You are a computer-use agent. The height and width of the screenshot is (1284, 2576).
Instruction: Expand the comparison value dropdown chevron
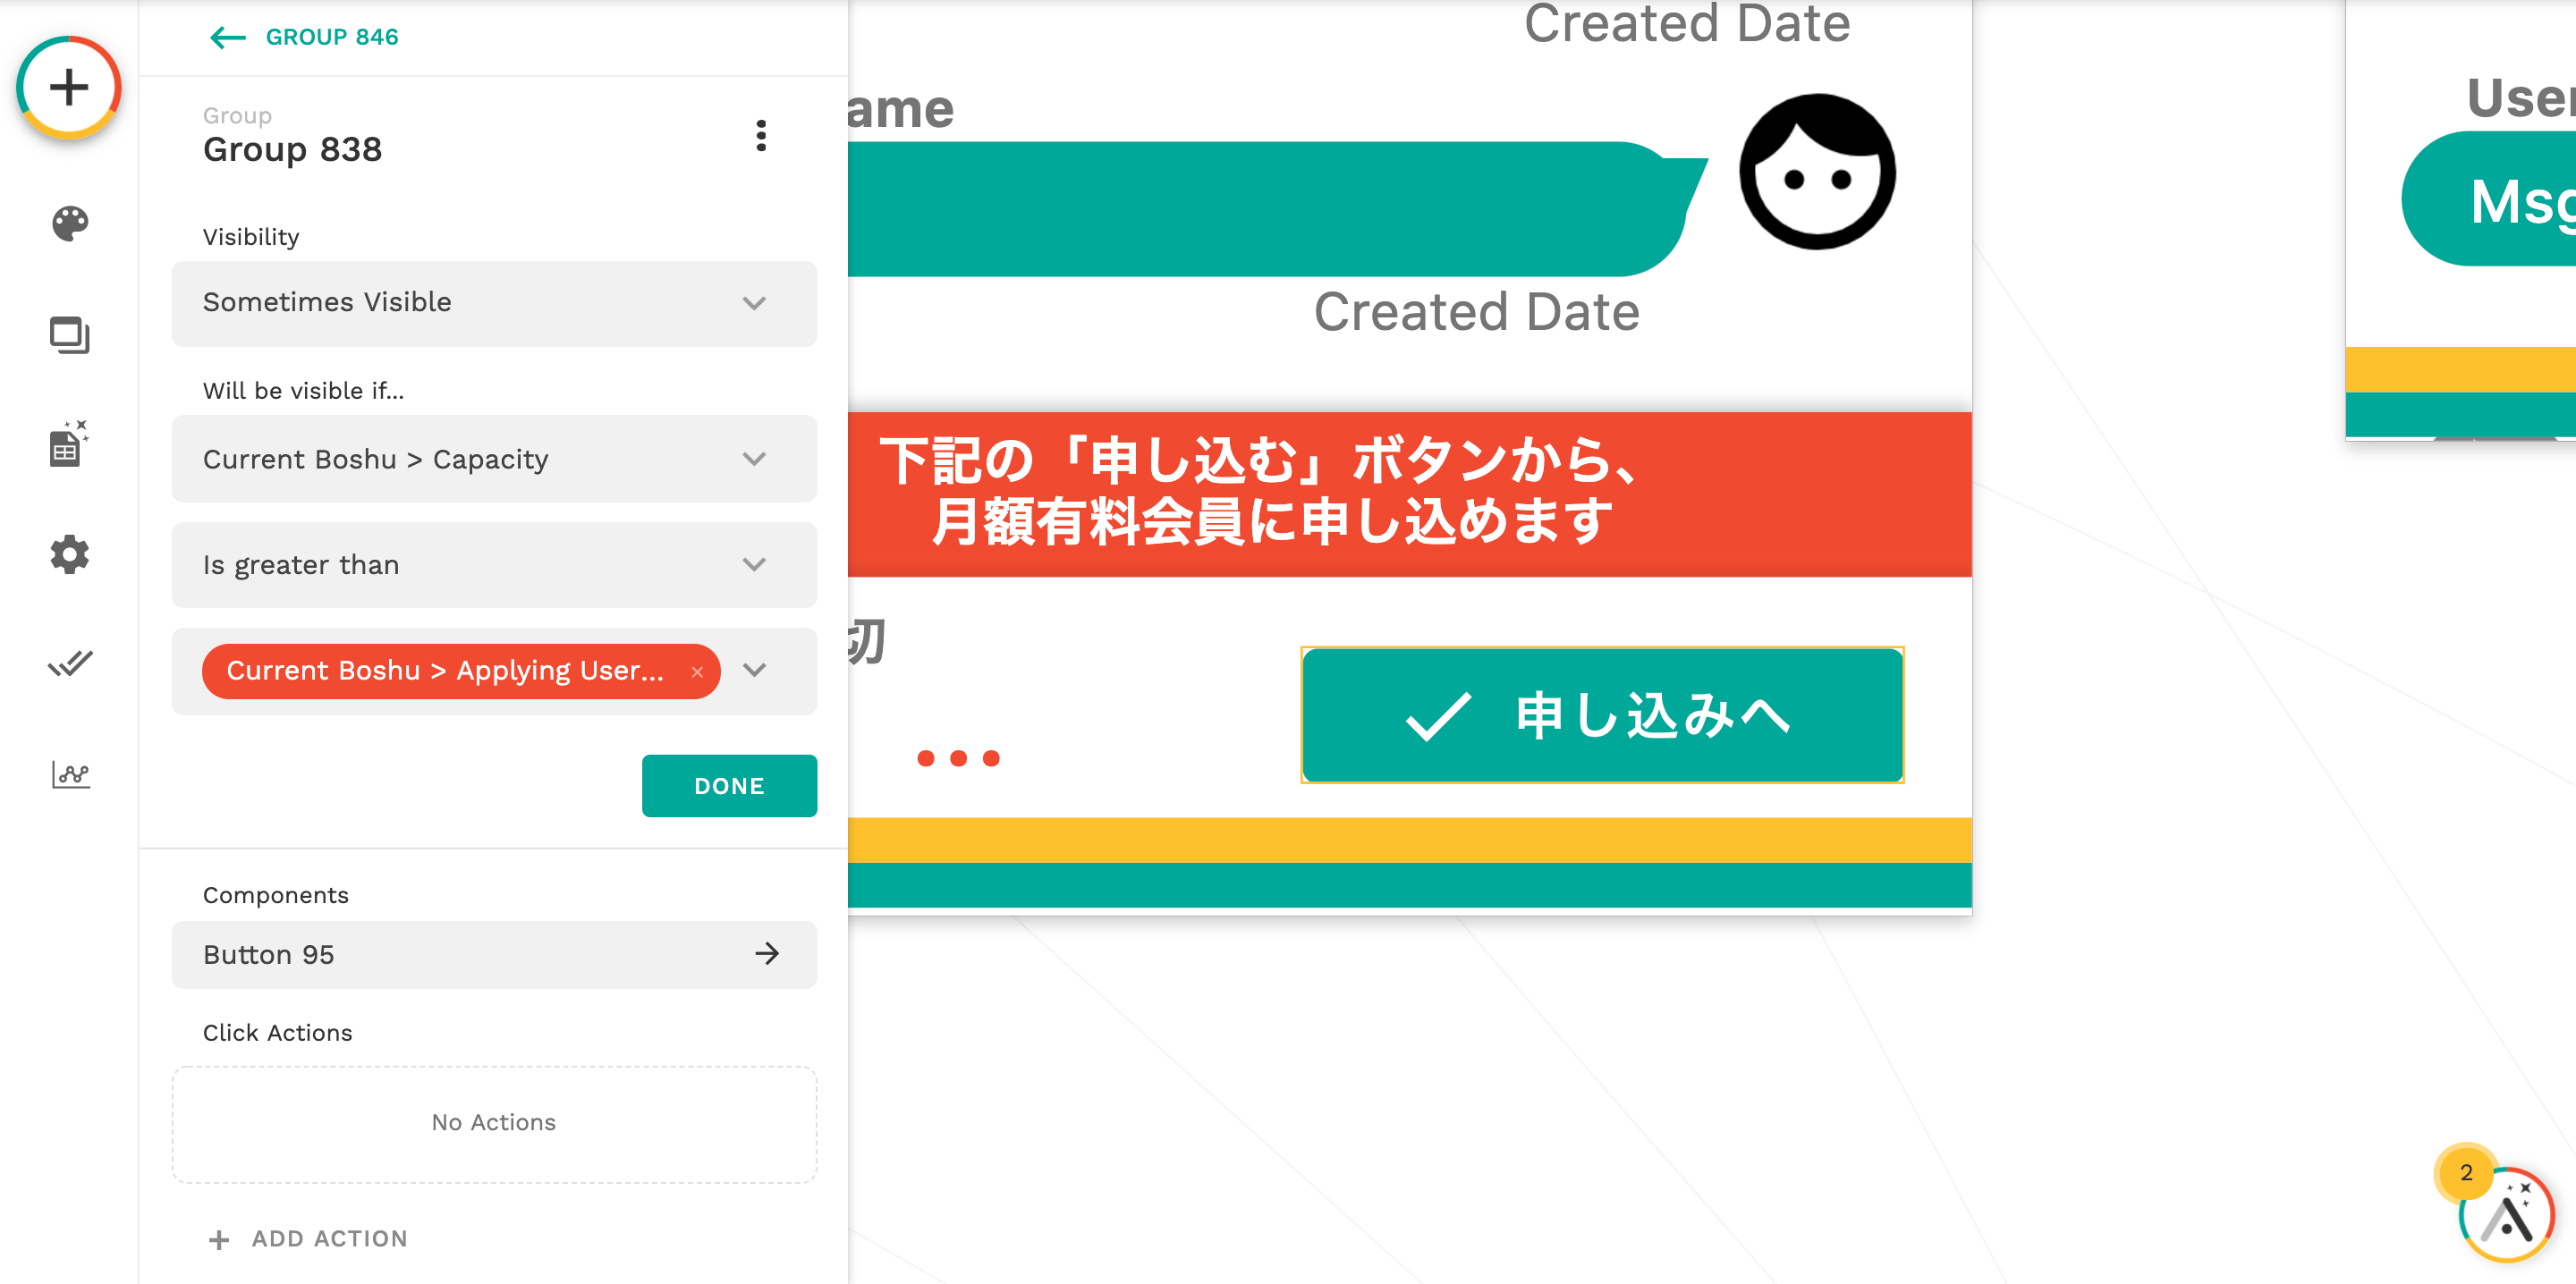pyautogui.click(x=755, y=671)
